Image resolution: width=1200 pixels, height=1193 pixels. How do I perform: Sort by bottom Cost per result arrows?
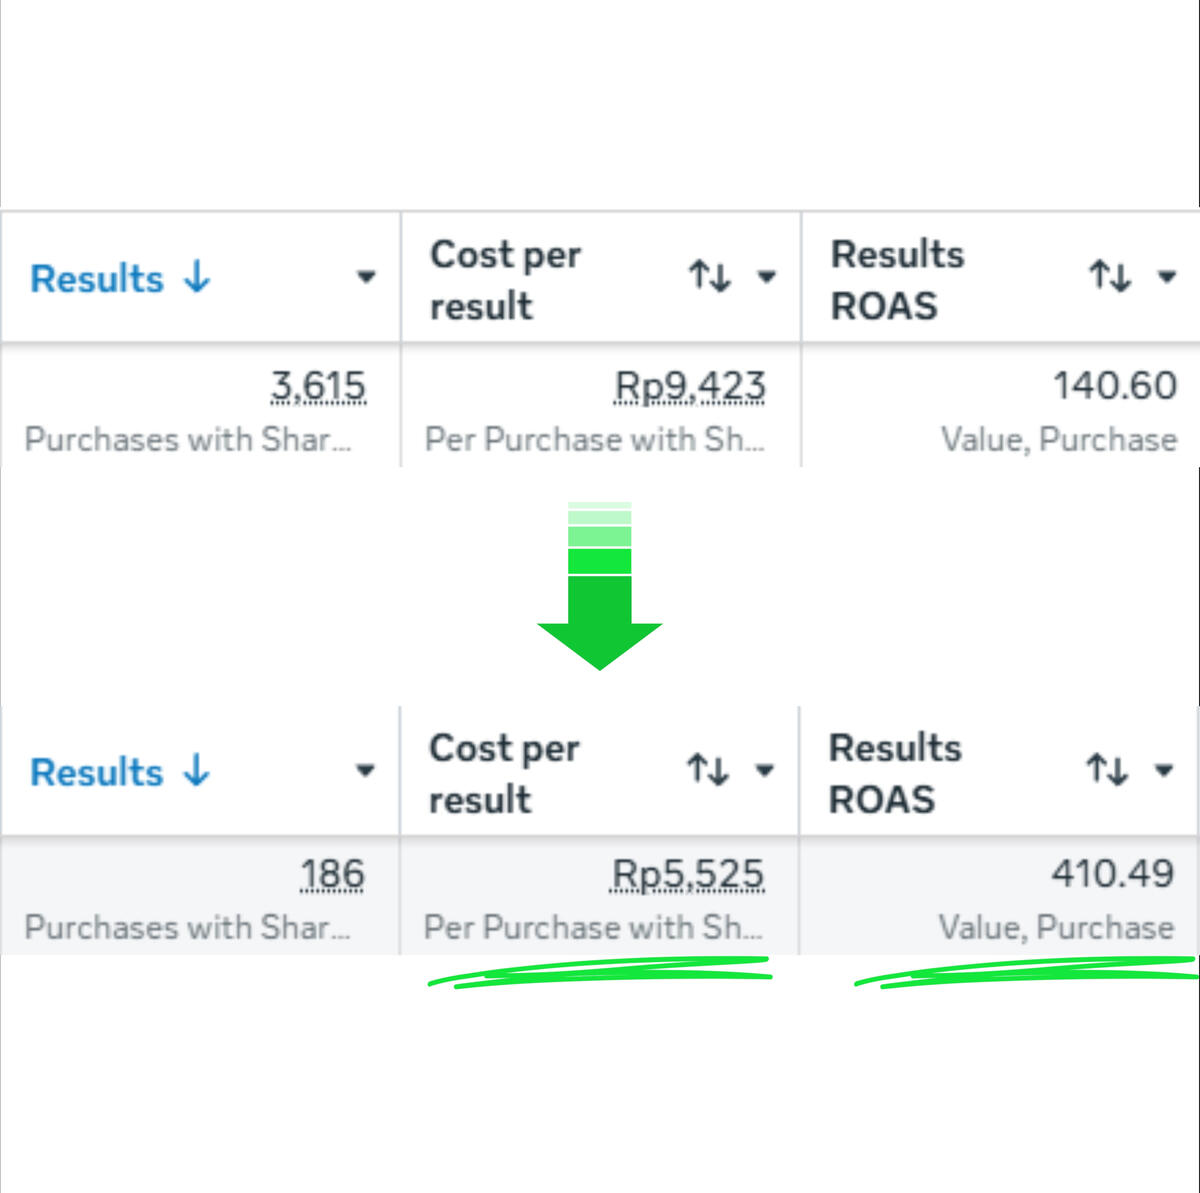[x=708, y=770]
